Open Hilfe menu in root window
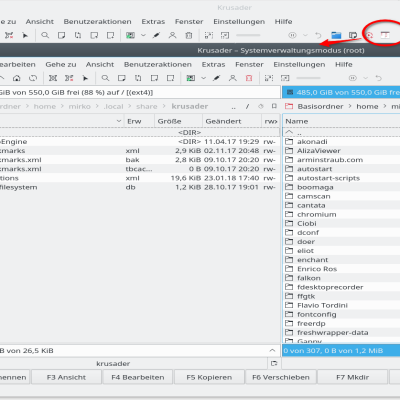Viewport: 400px width, 400px height. pyautogui.click(x=344, y=64)
